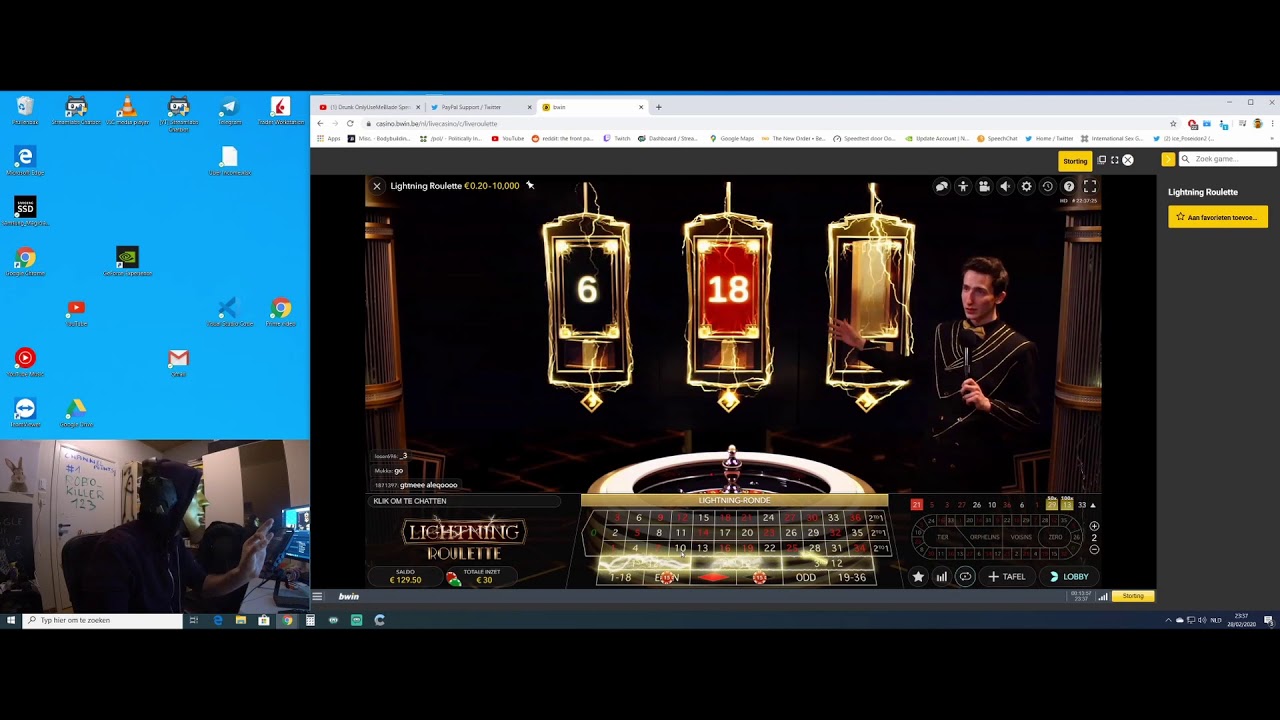Reload the page in Chrome

350,123
